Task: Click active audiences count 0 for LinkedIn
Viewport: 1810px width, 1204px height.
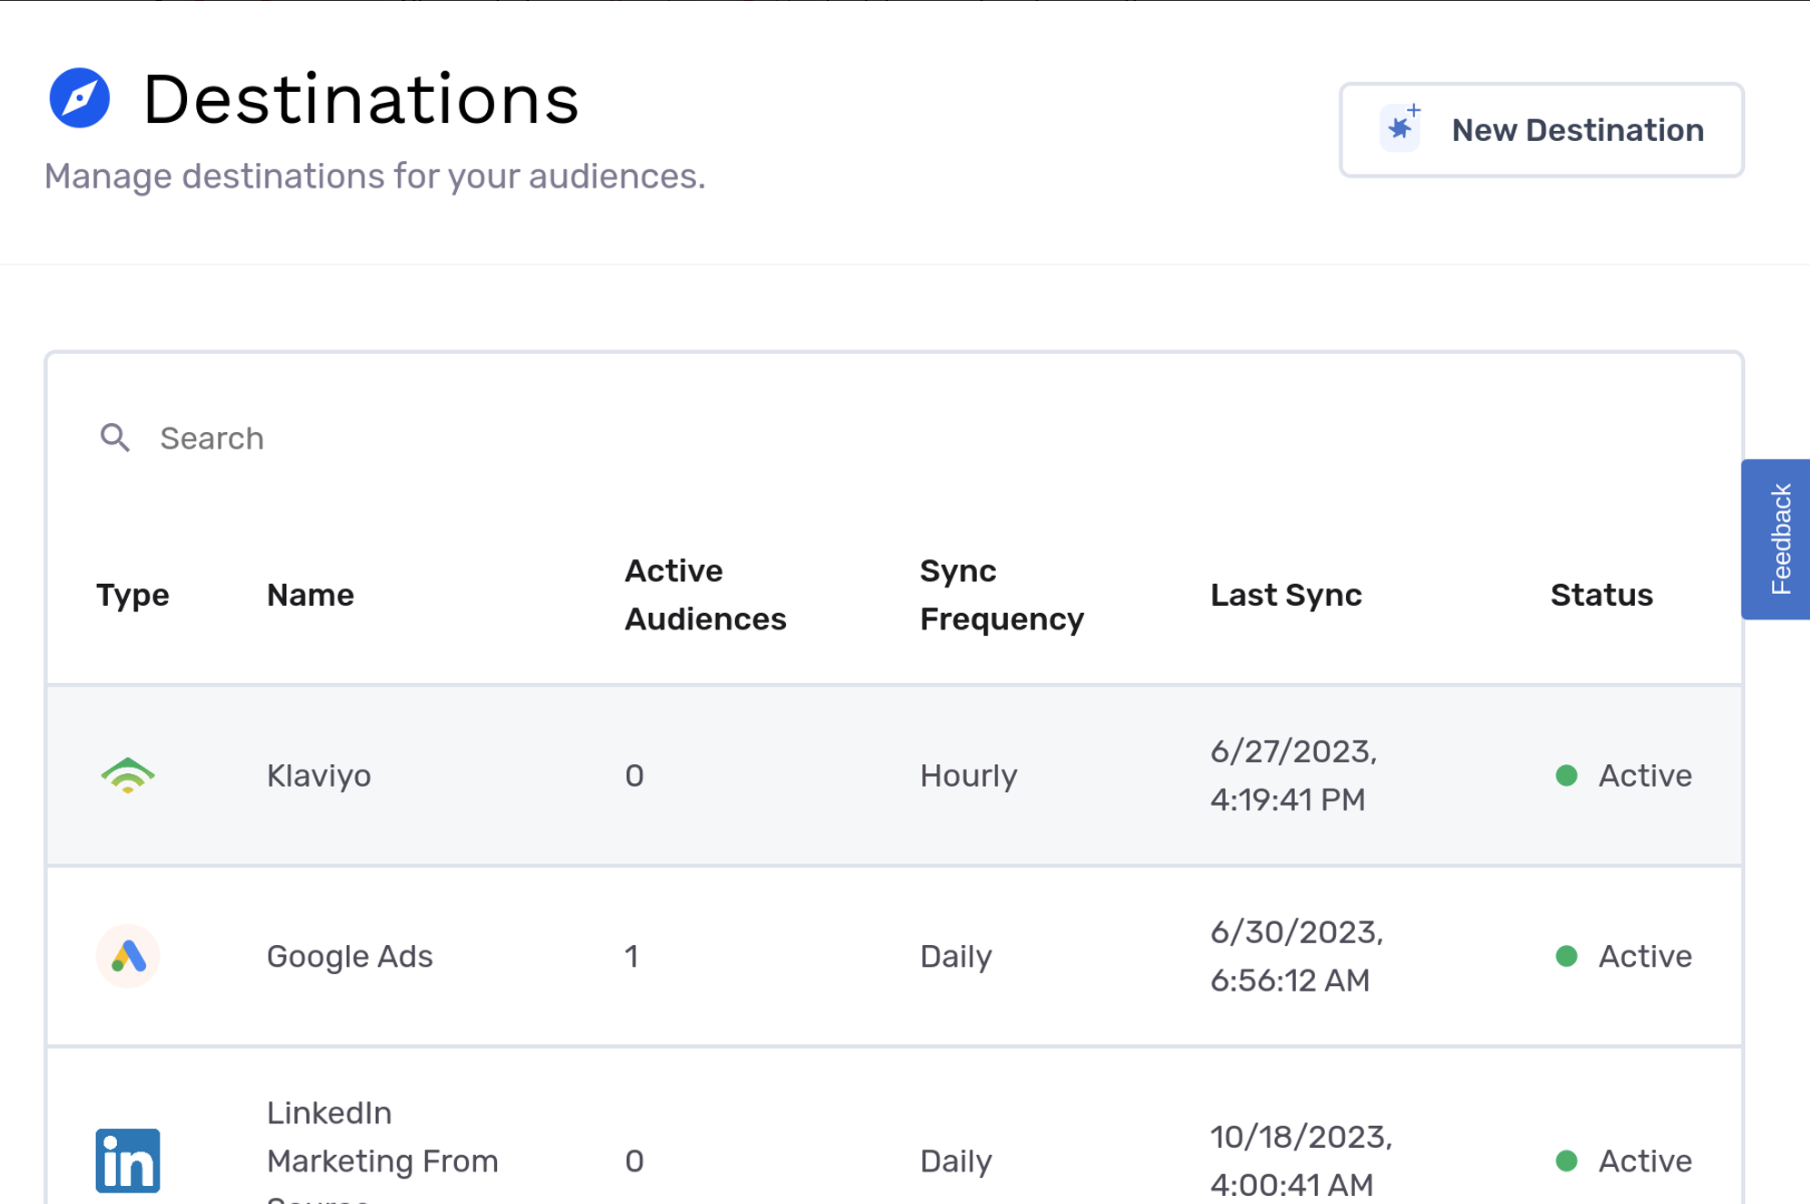Action: [x=634, y=1161]
